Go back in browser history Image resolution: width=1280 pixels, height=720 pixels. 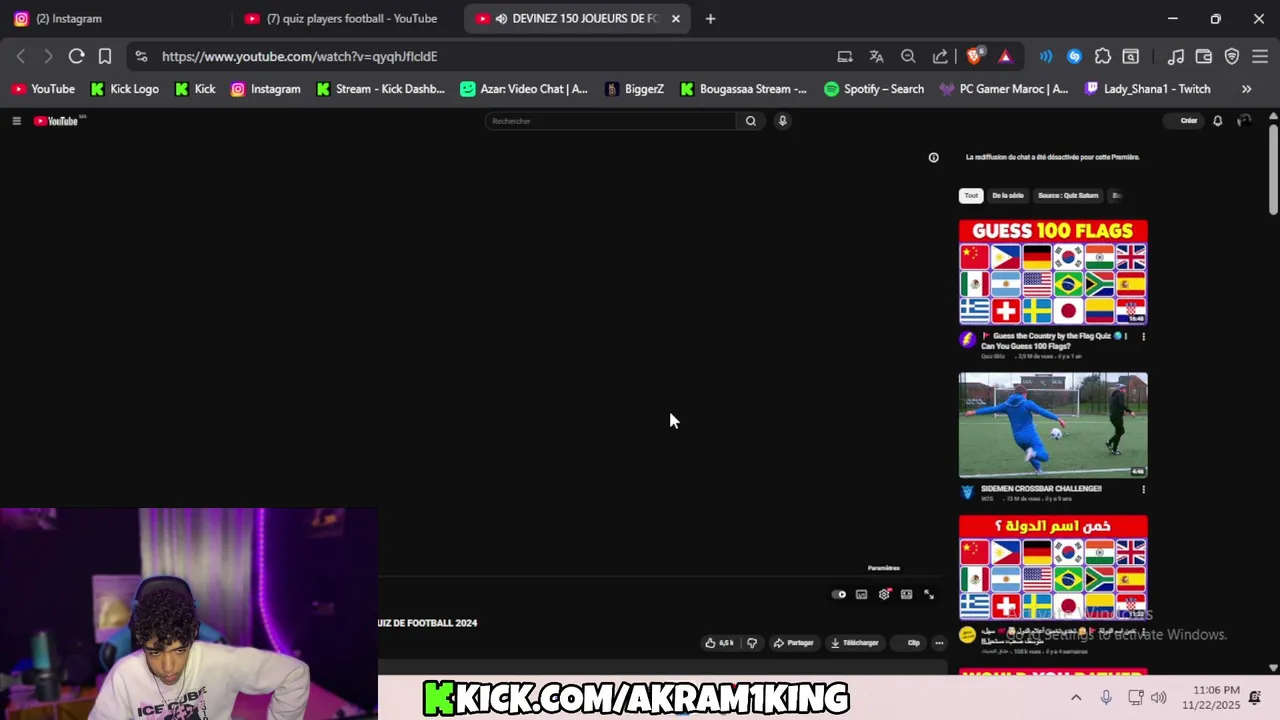pos(20,56)
